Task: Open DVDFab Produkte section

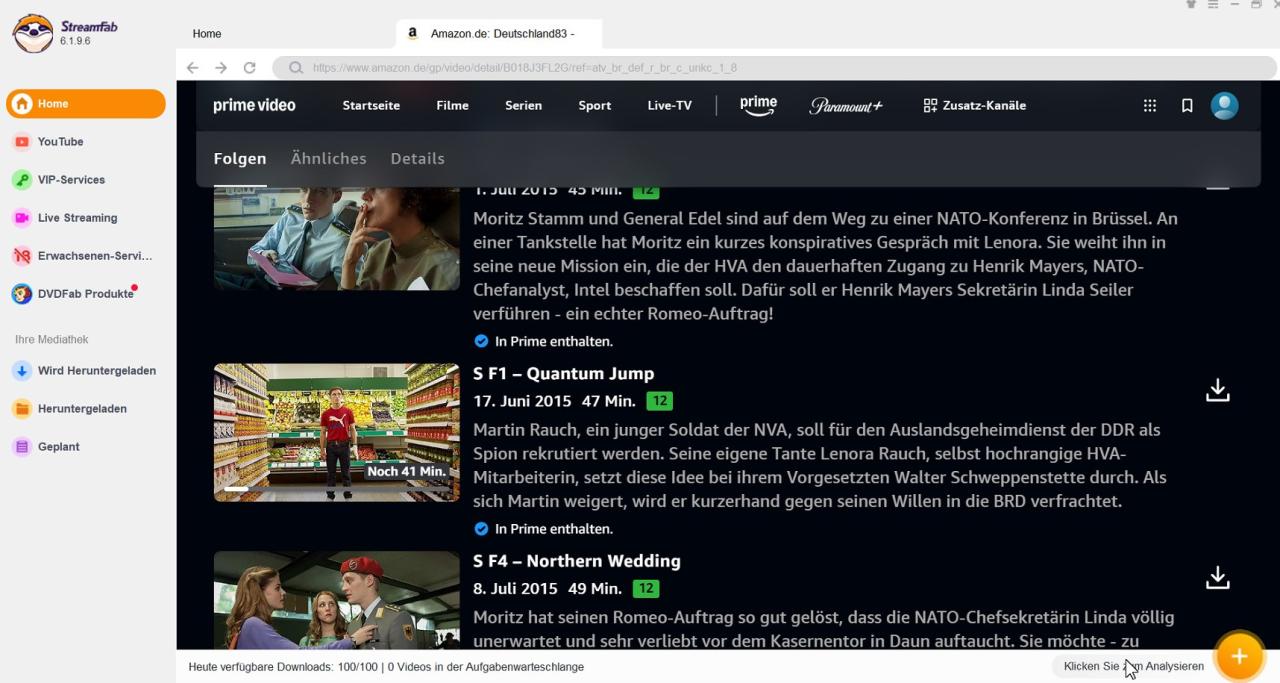Action: coord(85,294)
